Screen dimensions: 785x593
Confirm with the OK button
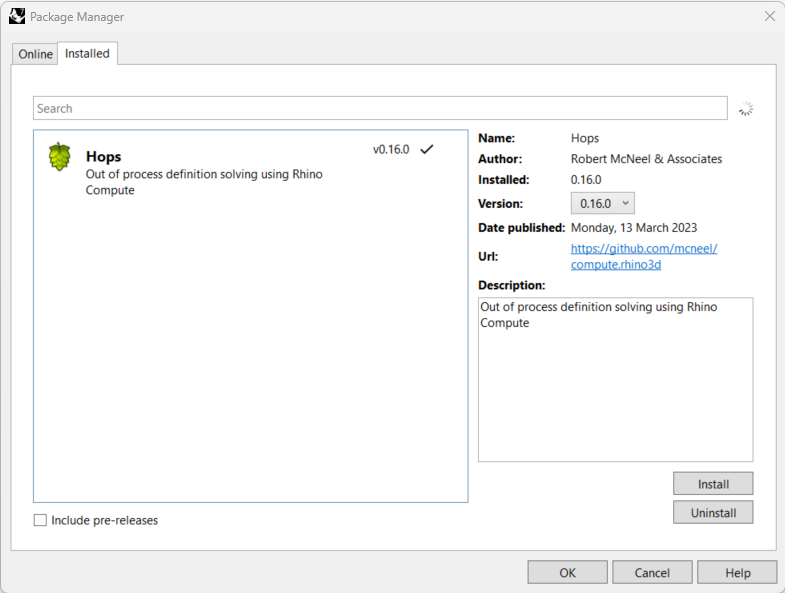click(x=567, y=572)
